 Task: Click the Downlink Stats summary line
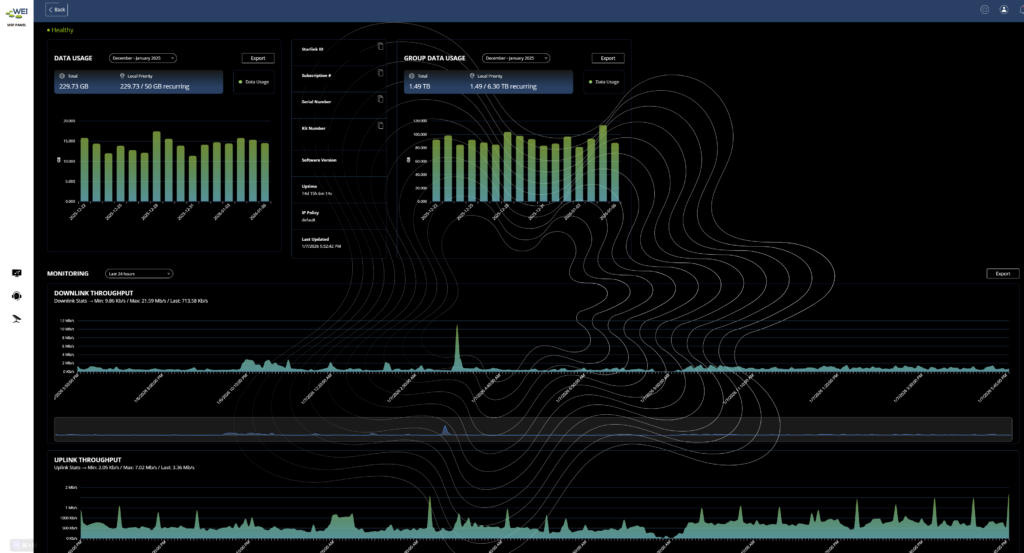tap(131, 301)
